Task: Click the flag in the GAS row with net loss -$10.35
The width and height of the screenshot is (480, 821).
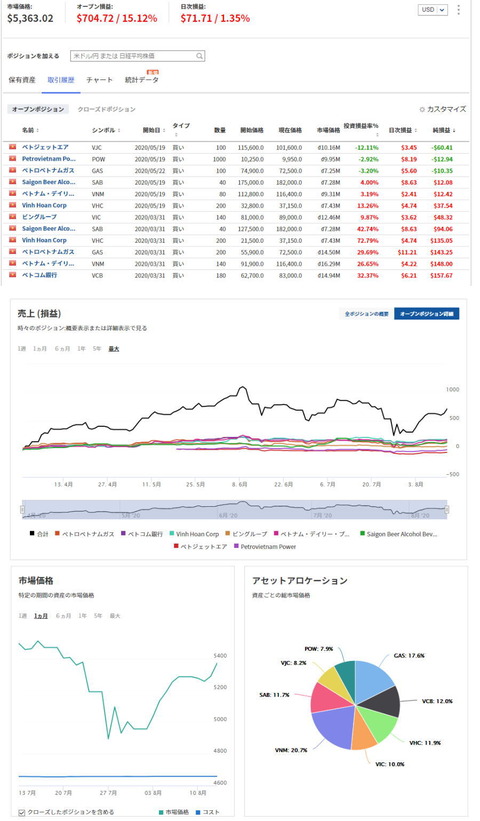Action: pyautogui.click(x=13, y=171)
